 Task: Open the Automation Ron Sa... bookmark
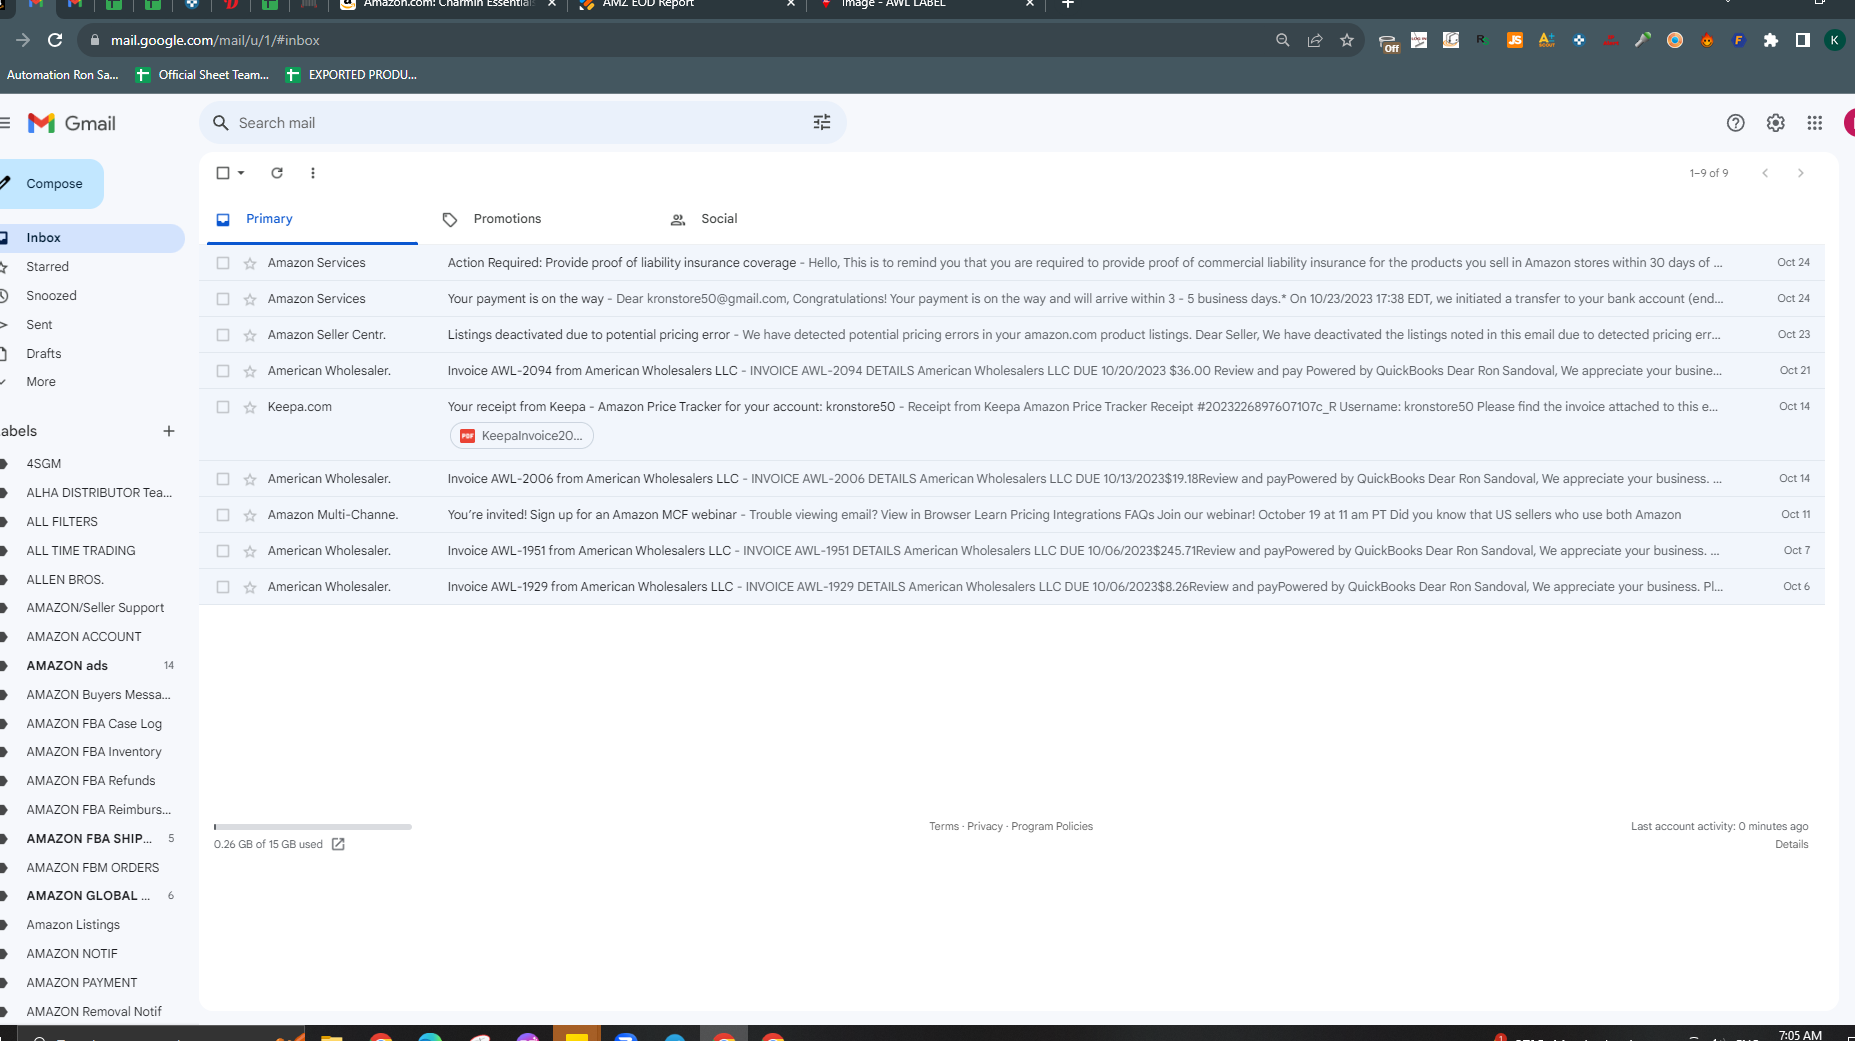coord(62,75)
